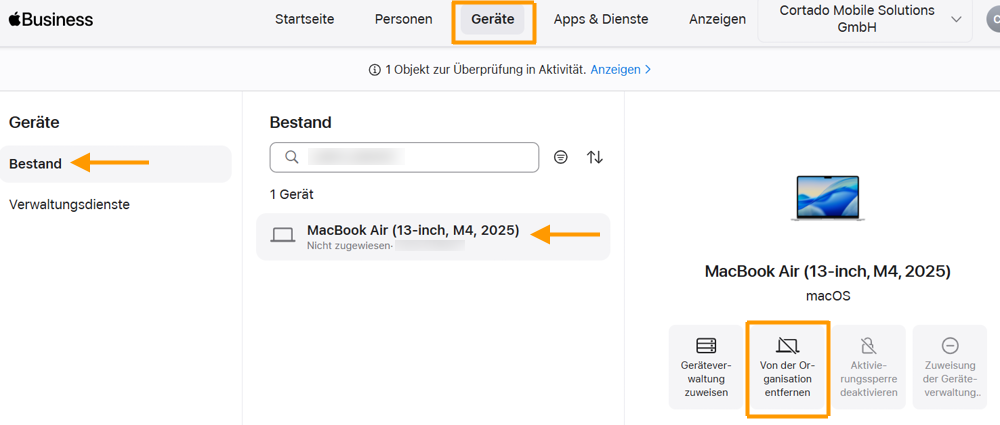Click the 'Nicht zugewiesen' status text
1000x425 pixels.
tap(349, 245)
